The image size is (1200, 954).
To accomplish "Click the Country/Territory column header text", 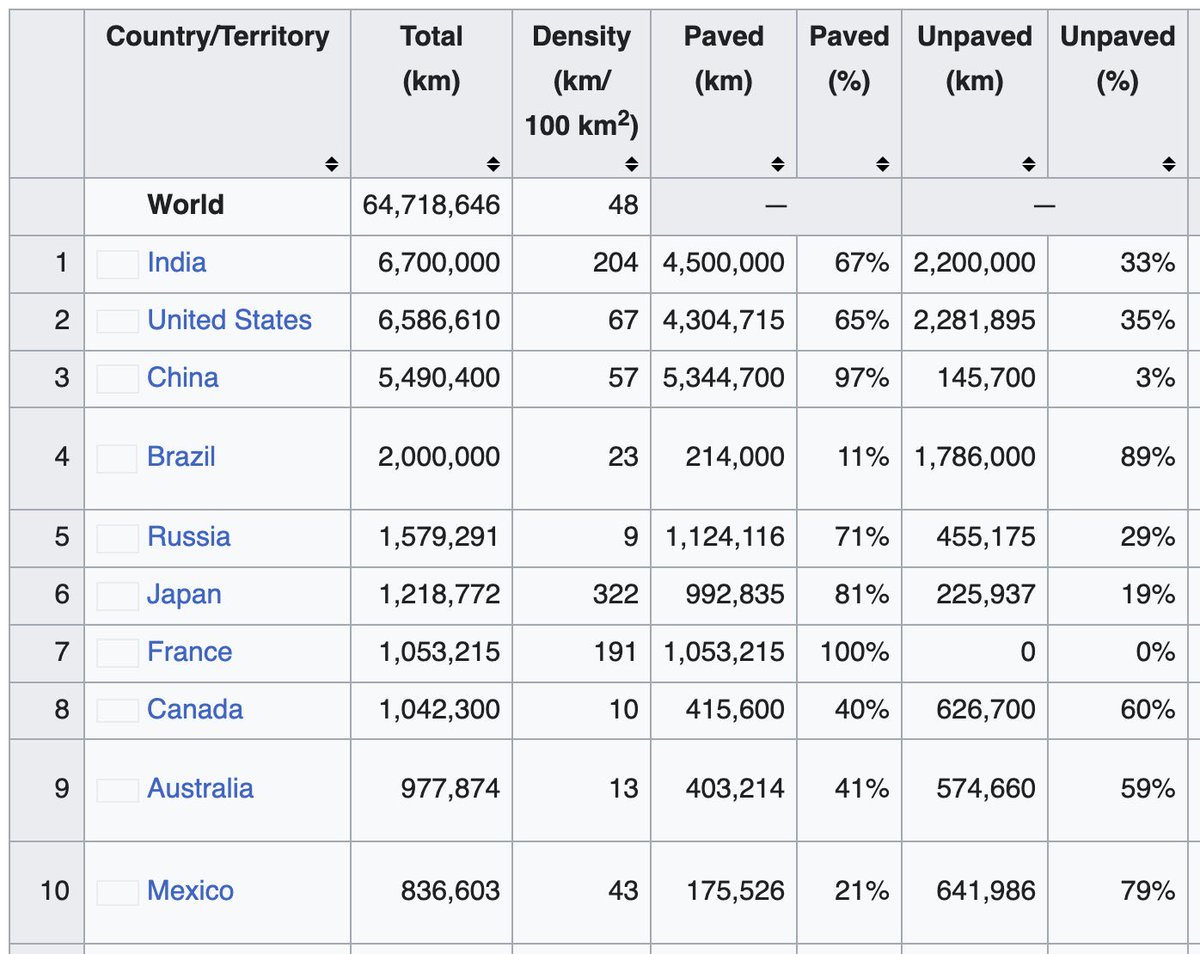I will [x=217, y=37].
